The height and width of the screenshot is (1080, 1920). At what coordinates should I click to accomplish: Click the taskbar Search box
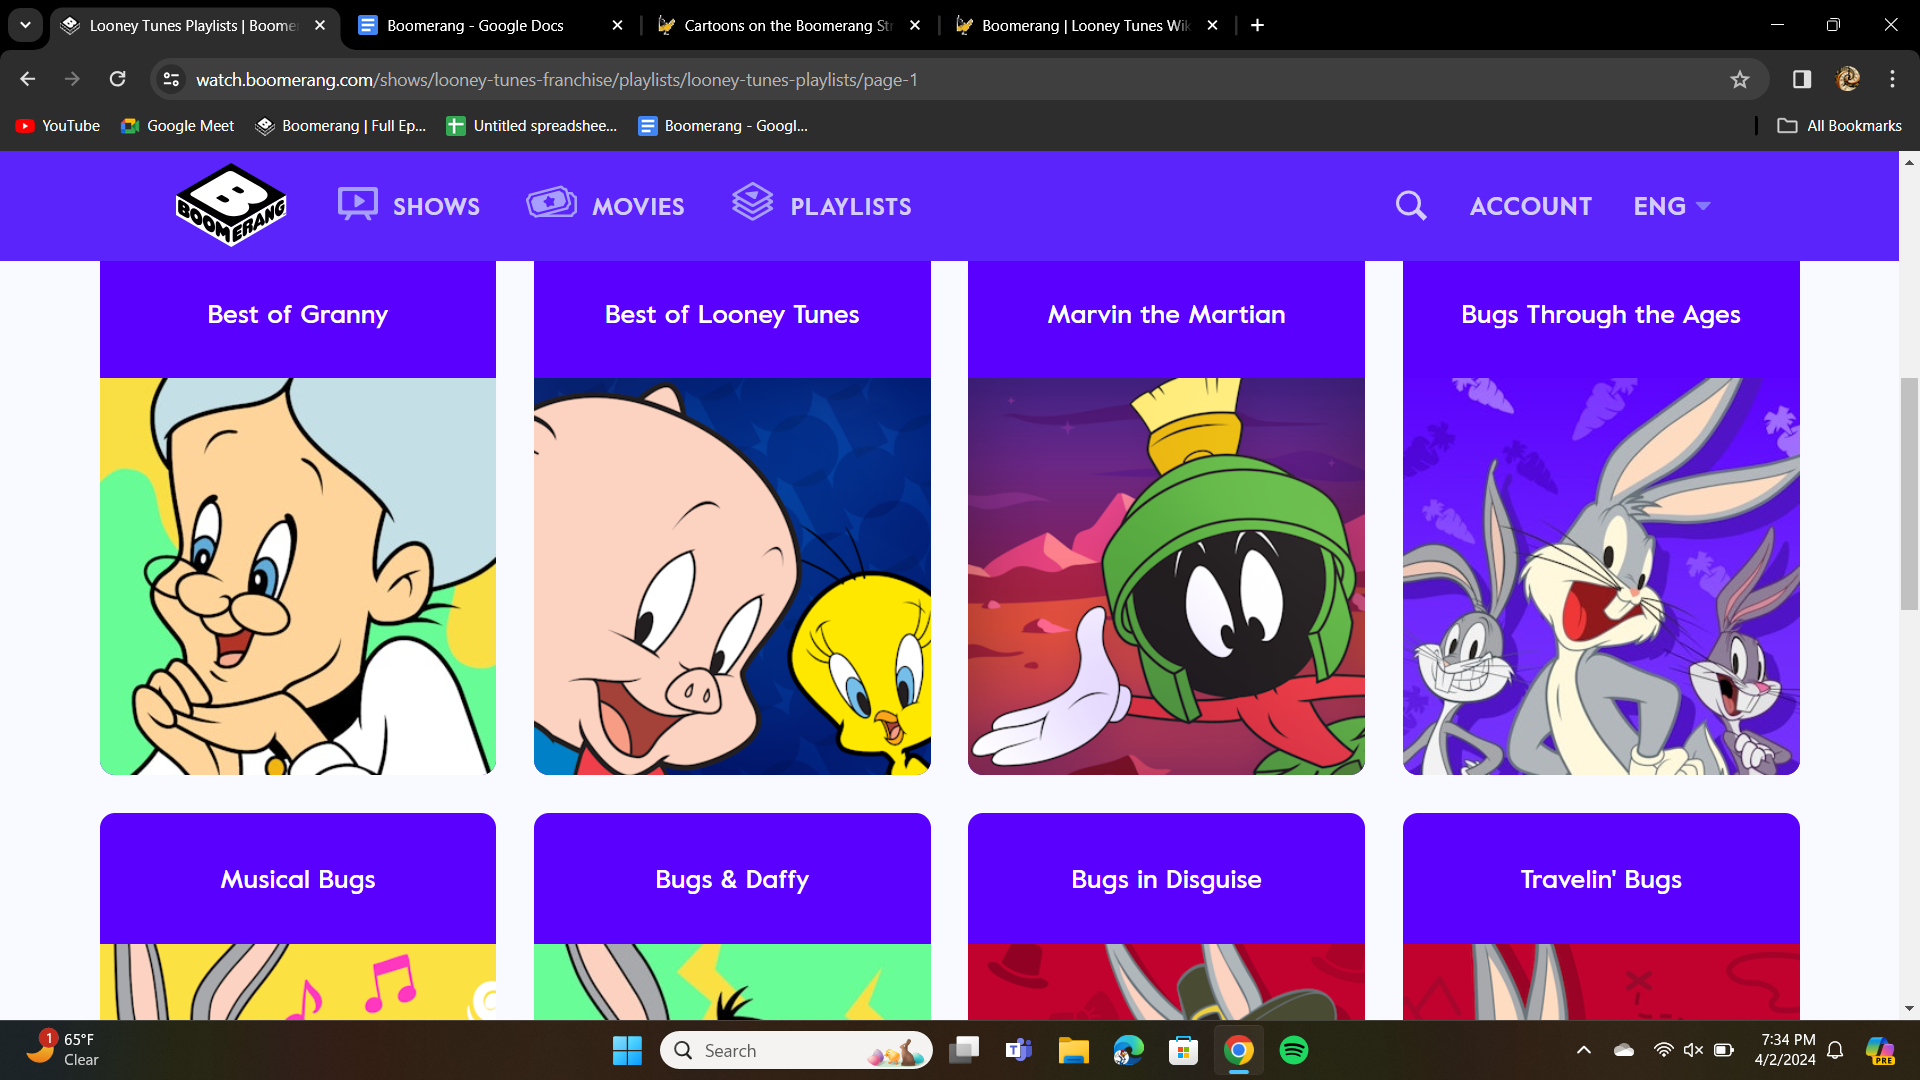tap(796, 1050)
